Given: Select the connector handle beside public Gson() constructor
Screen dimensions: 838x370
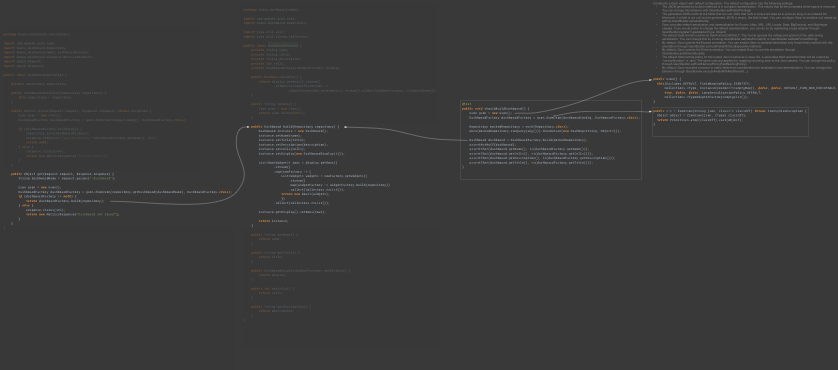Looking at the screenshot, I should [650, 80].
